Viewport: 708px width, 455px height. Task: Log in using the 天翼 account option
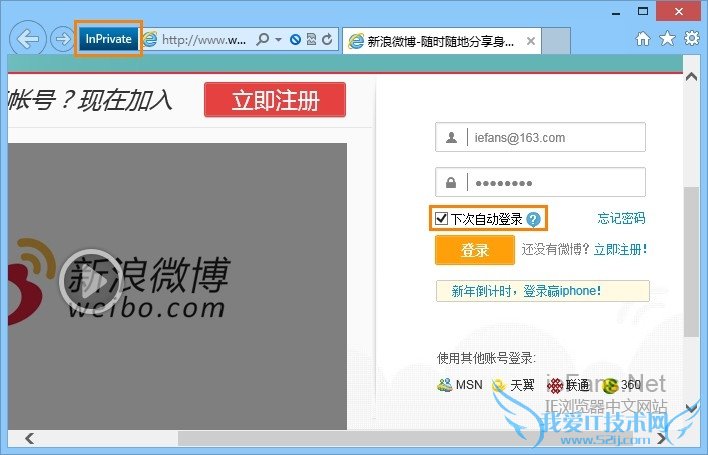[x=513, y=385]
